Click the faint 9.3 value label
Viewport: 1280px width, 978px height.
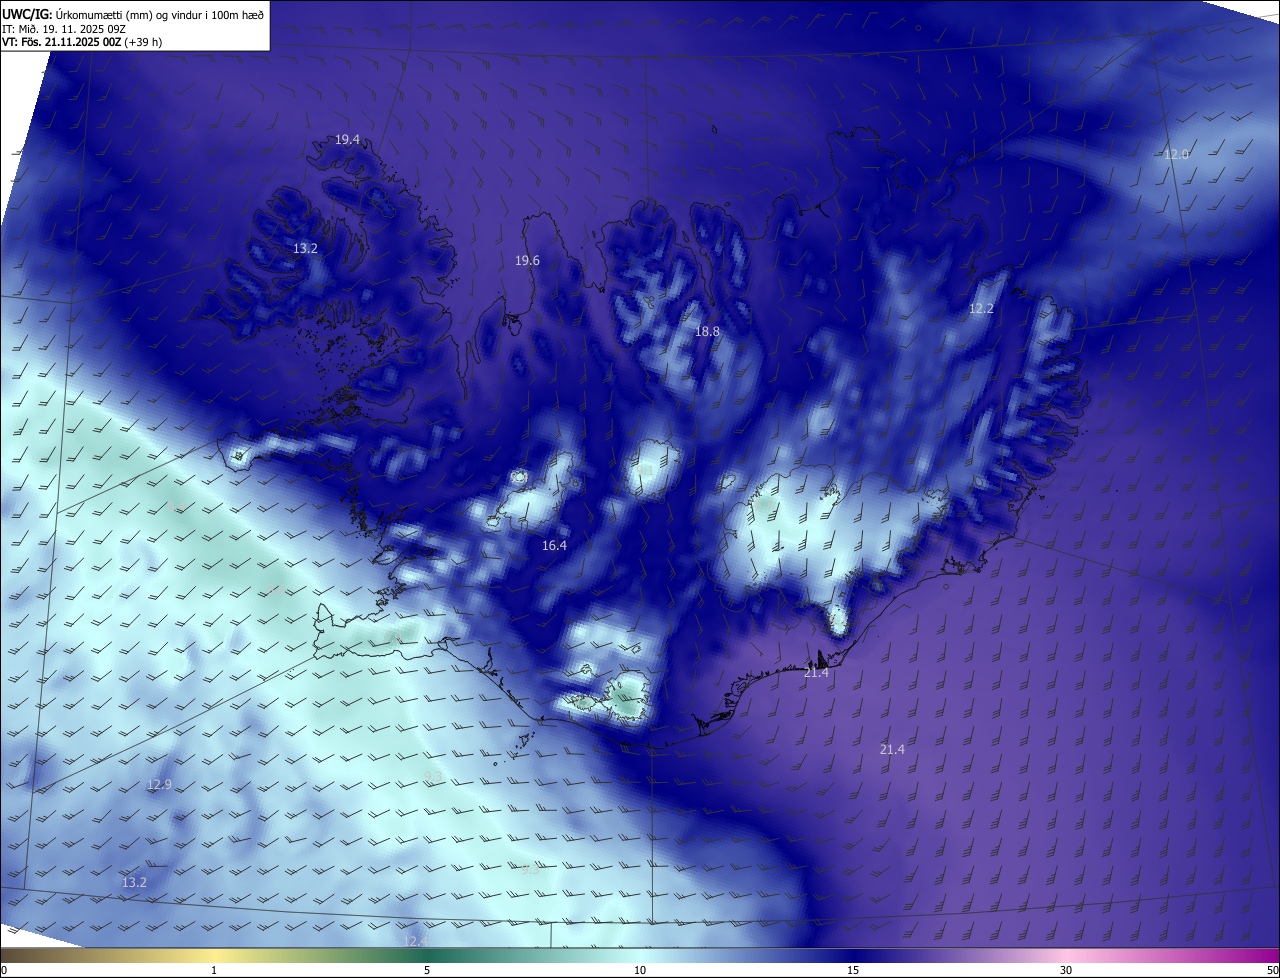click(432, 776)
